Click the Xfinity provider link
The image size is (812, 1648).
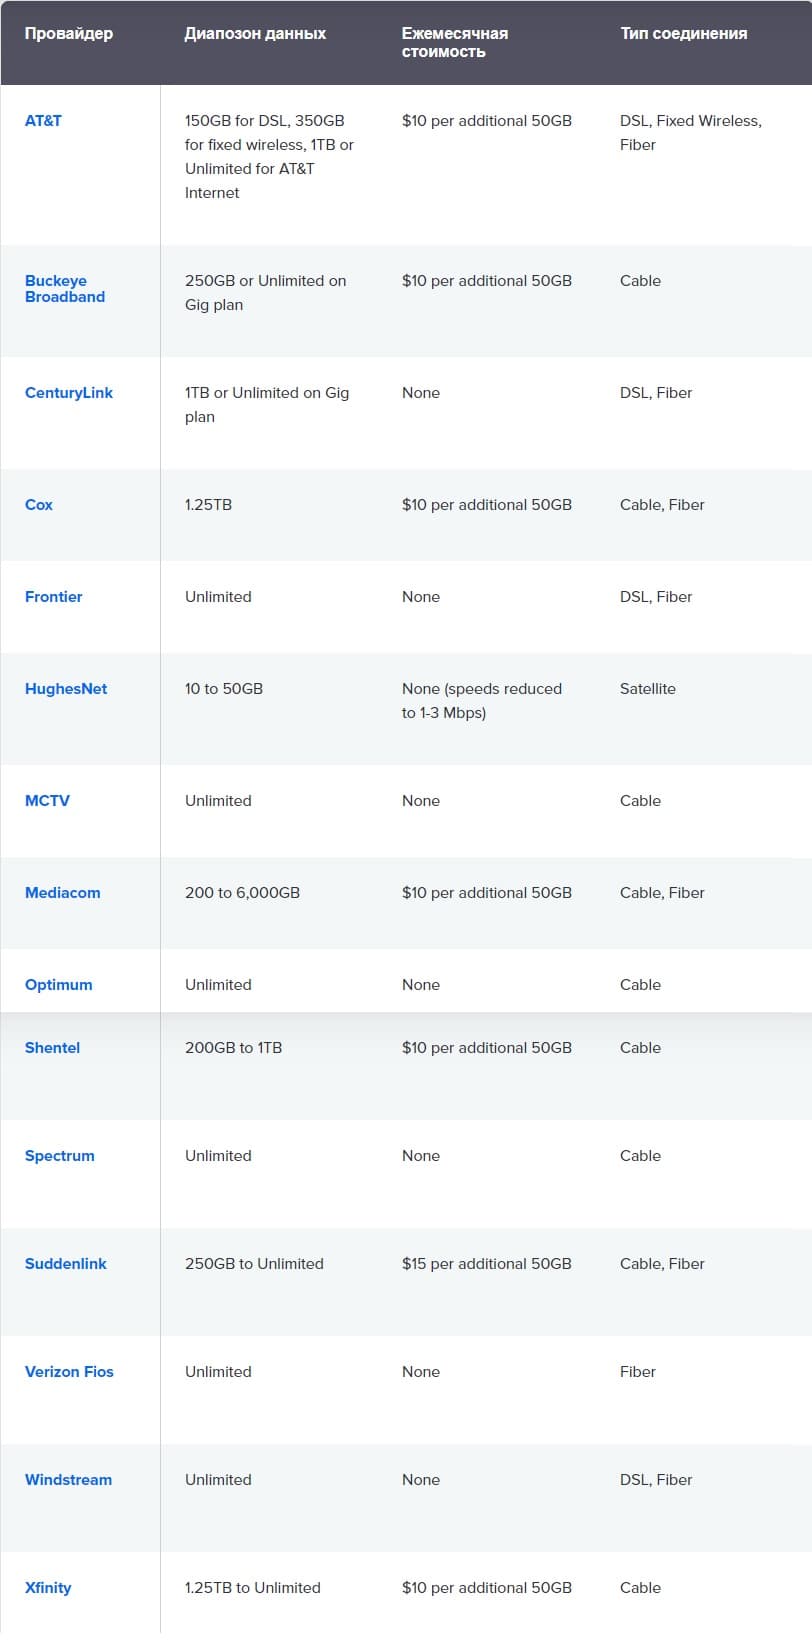pos(48,1587)
